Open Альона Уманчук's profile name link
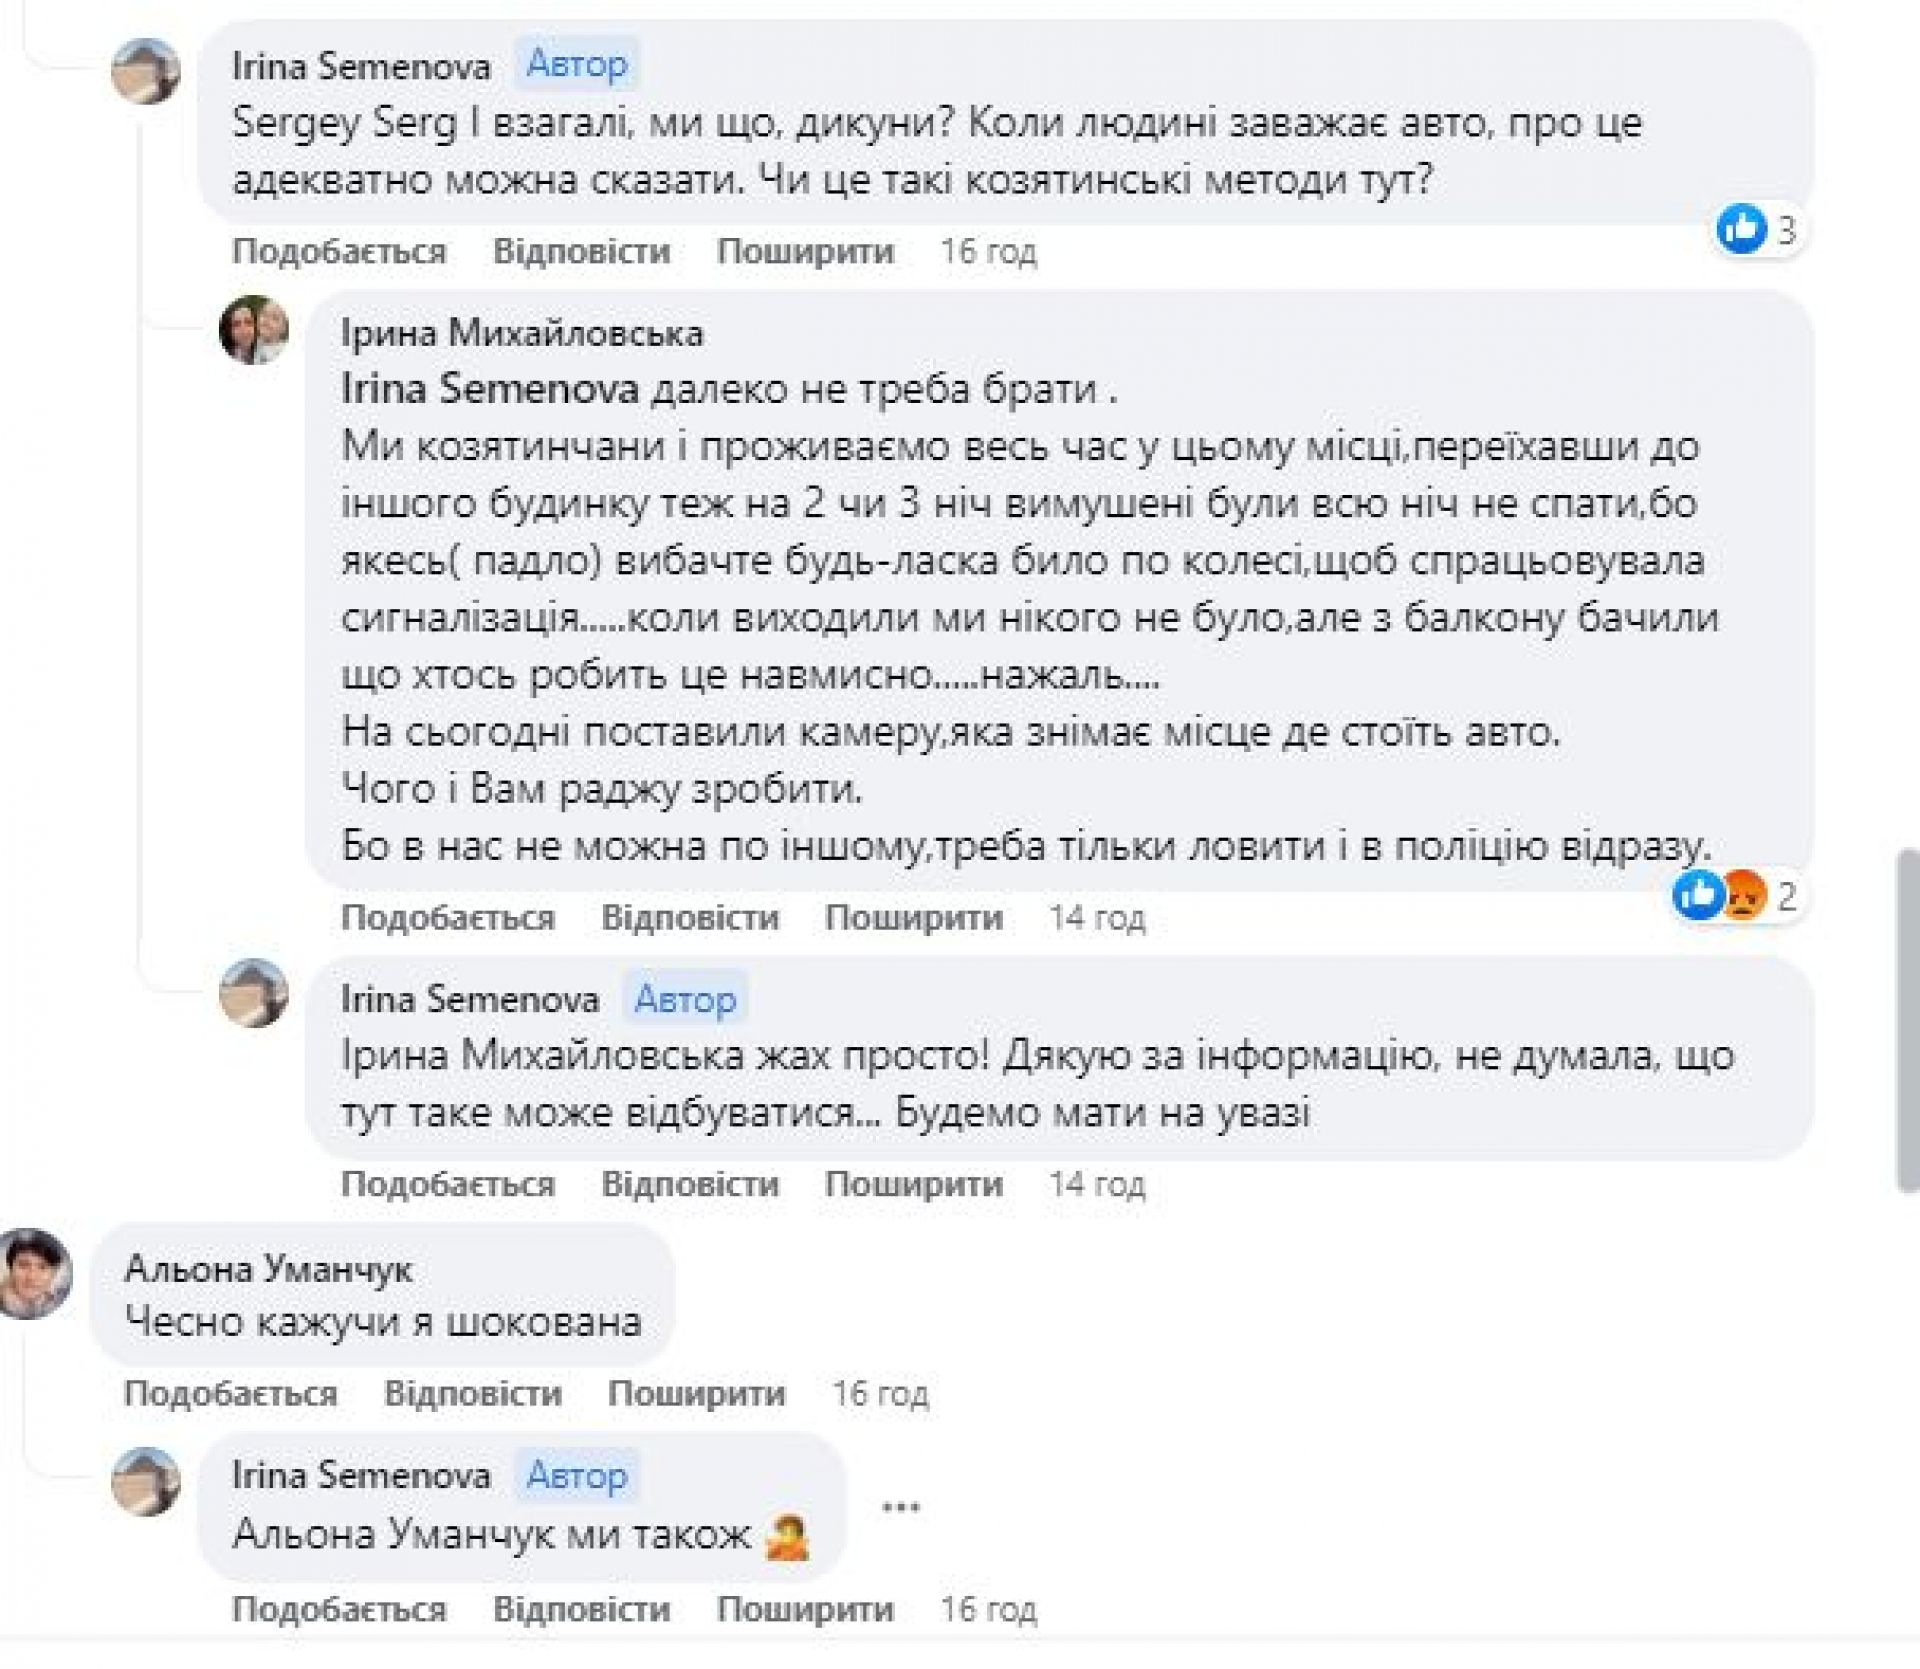 [268, 1269]
